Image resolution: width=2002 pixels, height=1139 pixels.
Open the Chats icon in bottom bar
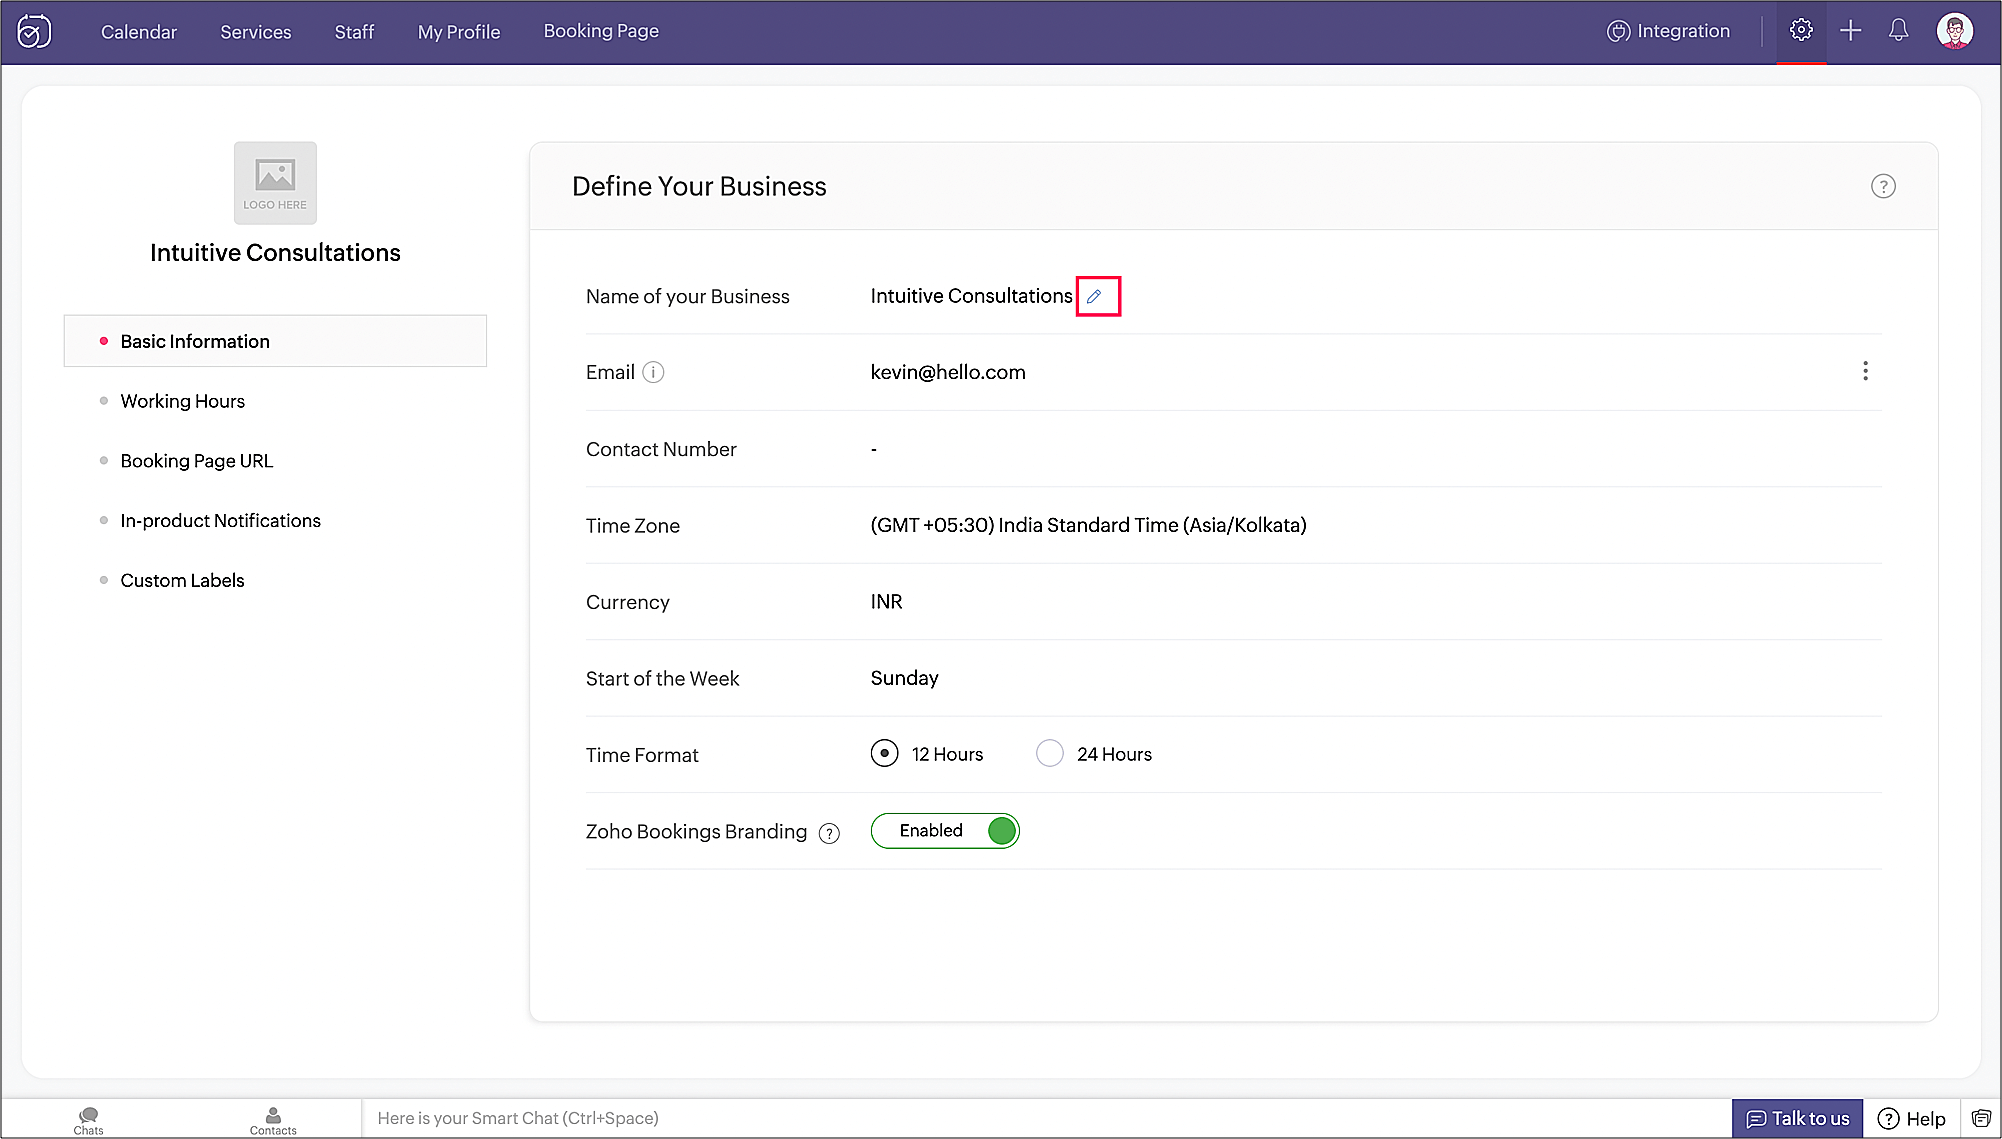click(x=88, y=1120)
